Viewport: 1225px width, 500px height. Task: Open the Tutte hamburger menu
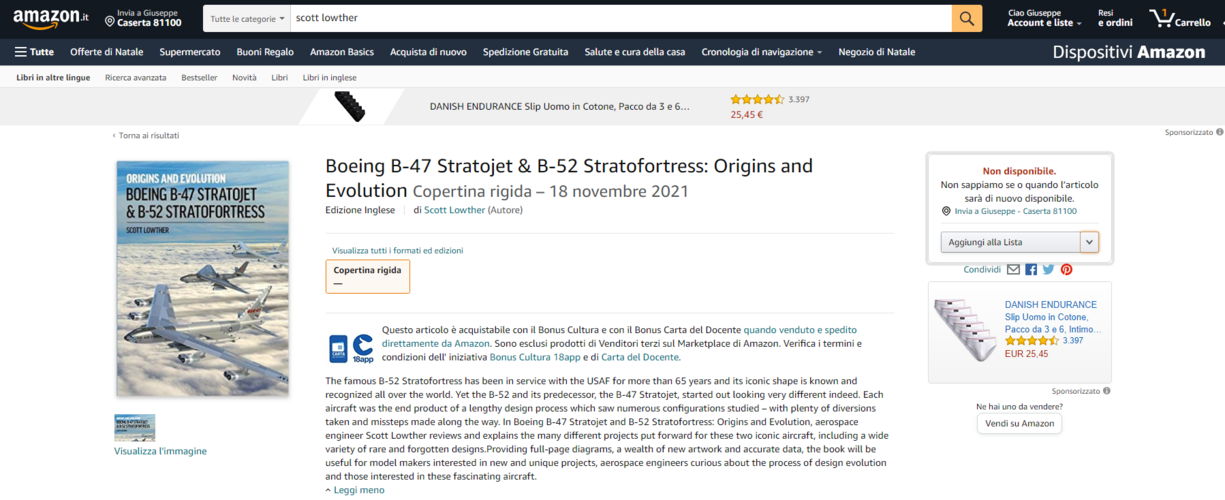(x=34, y=52)
